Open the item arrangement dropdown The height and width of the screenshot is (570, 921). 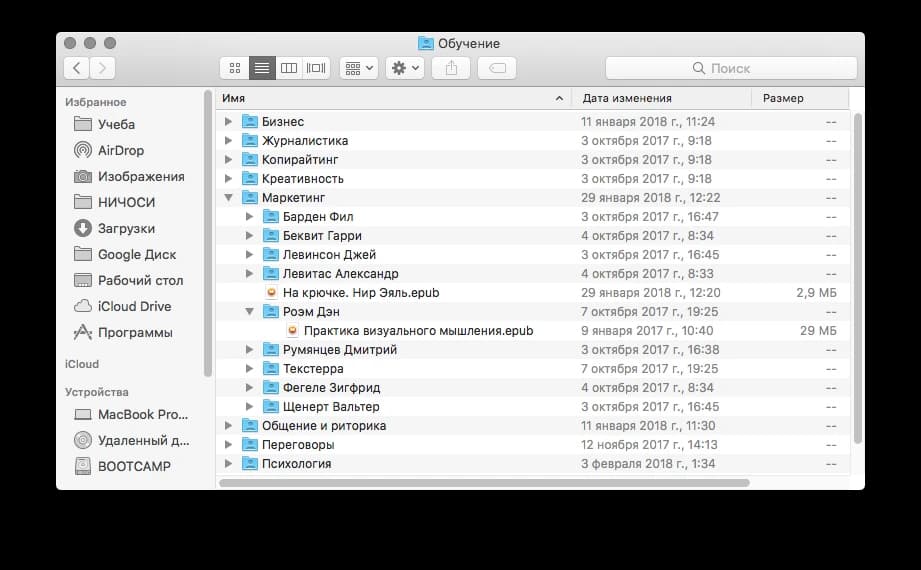(358, 68)
